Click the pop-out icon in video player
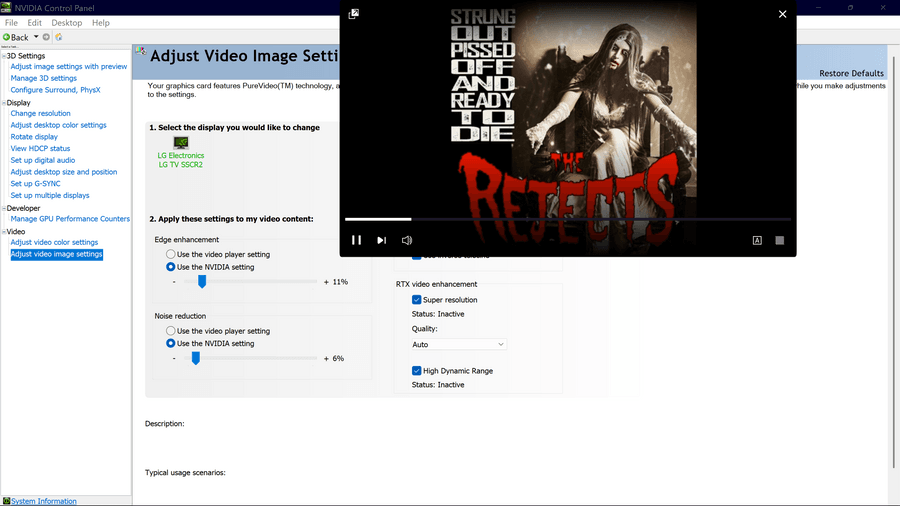The image size is (900, 506). [x=354, y=14]
